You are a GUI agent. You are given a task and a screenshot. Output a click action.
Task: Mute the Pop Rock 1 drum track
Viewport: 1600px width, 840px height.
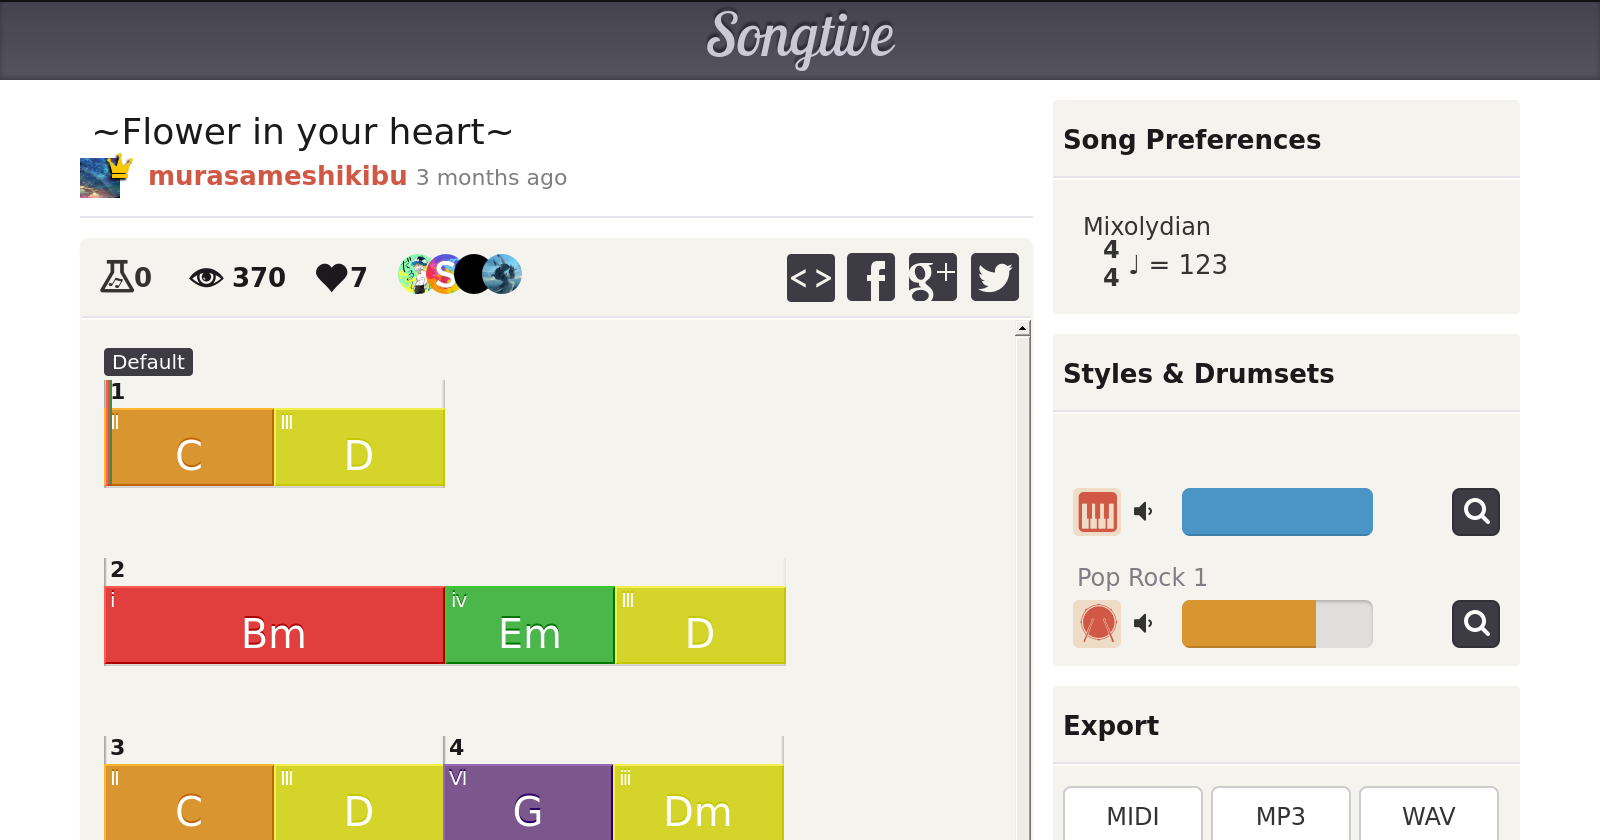(1143, 624)
